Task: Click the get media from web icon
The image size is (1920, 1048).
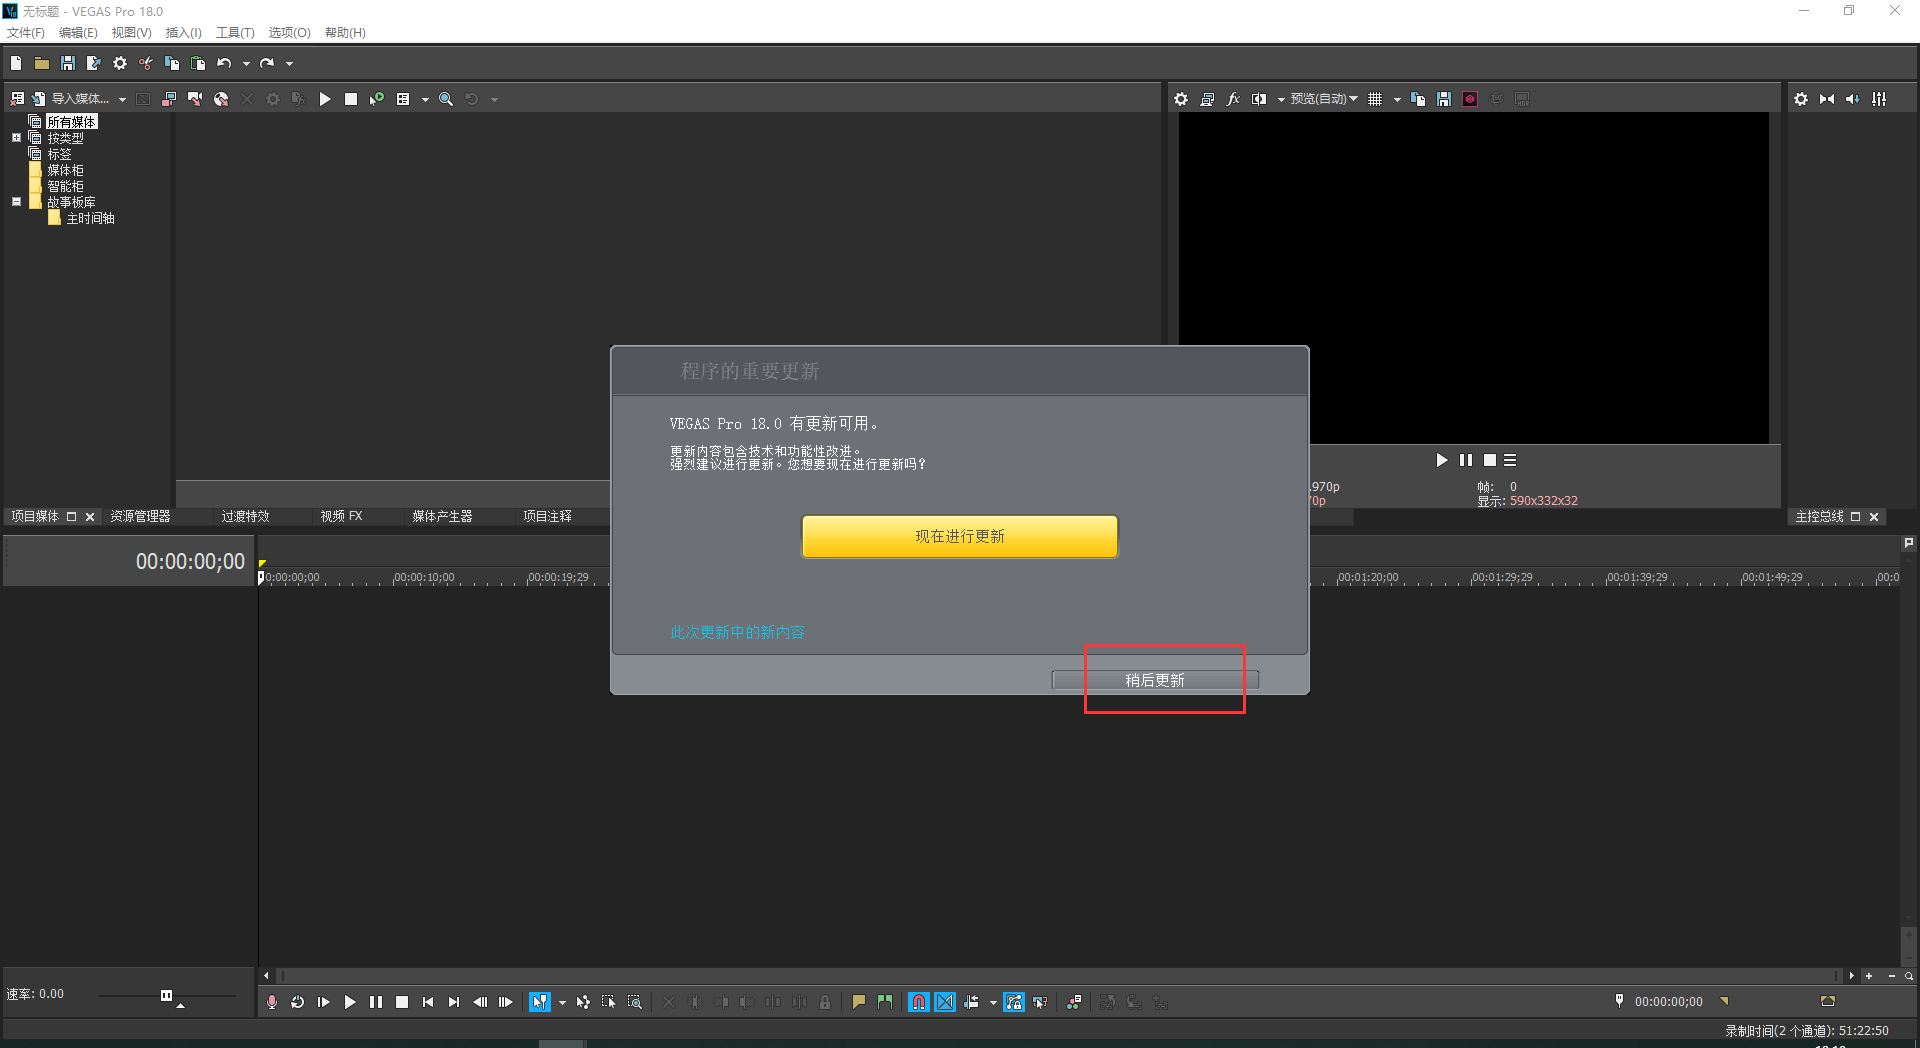Action: [221, 99]
